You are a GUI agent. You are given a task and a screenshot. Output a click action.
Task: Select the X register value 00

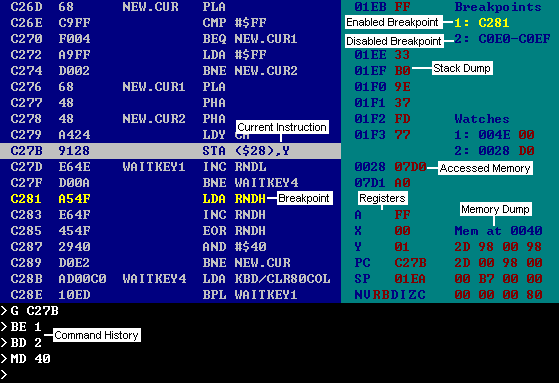coord(402,231)
